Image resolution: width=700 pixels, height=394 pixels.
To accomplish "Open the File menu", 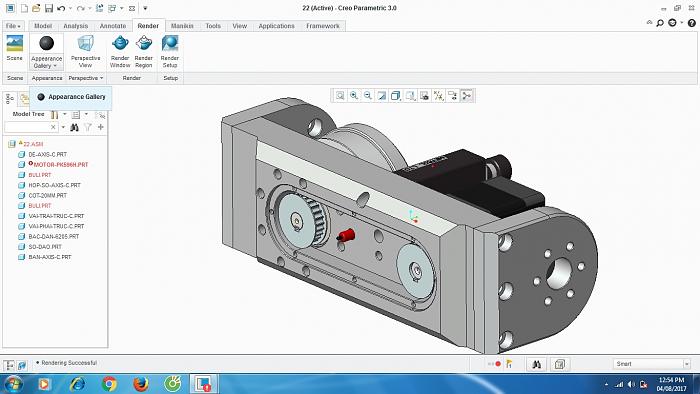I will (13, 26).
